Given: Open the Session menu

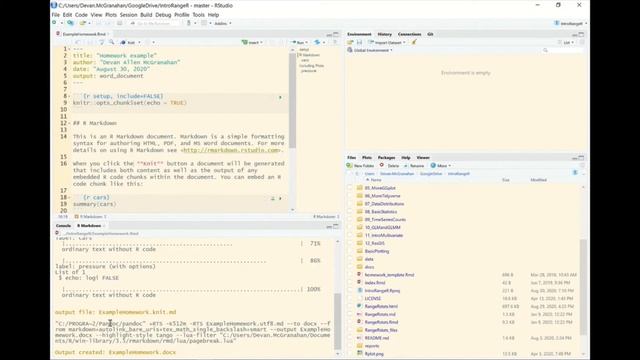Looking at the screenshot, I should [x=128, y=15].
